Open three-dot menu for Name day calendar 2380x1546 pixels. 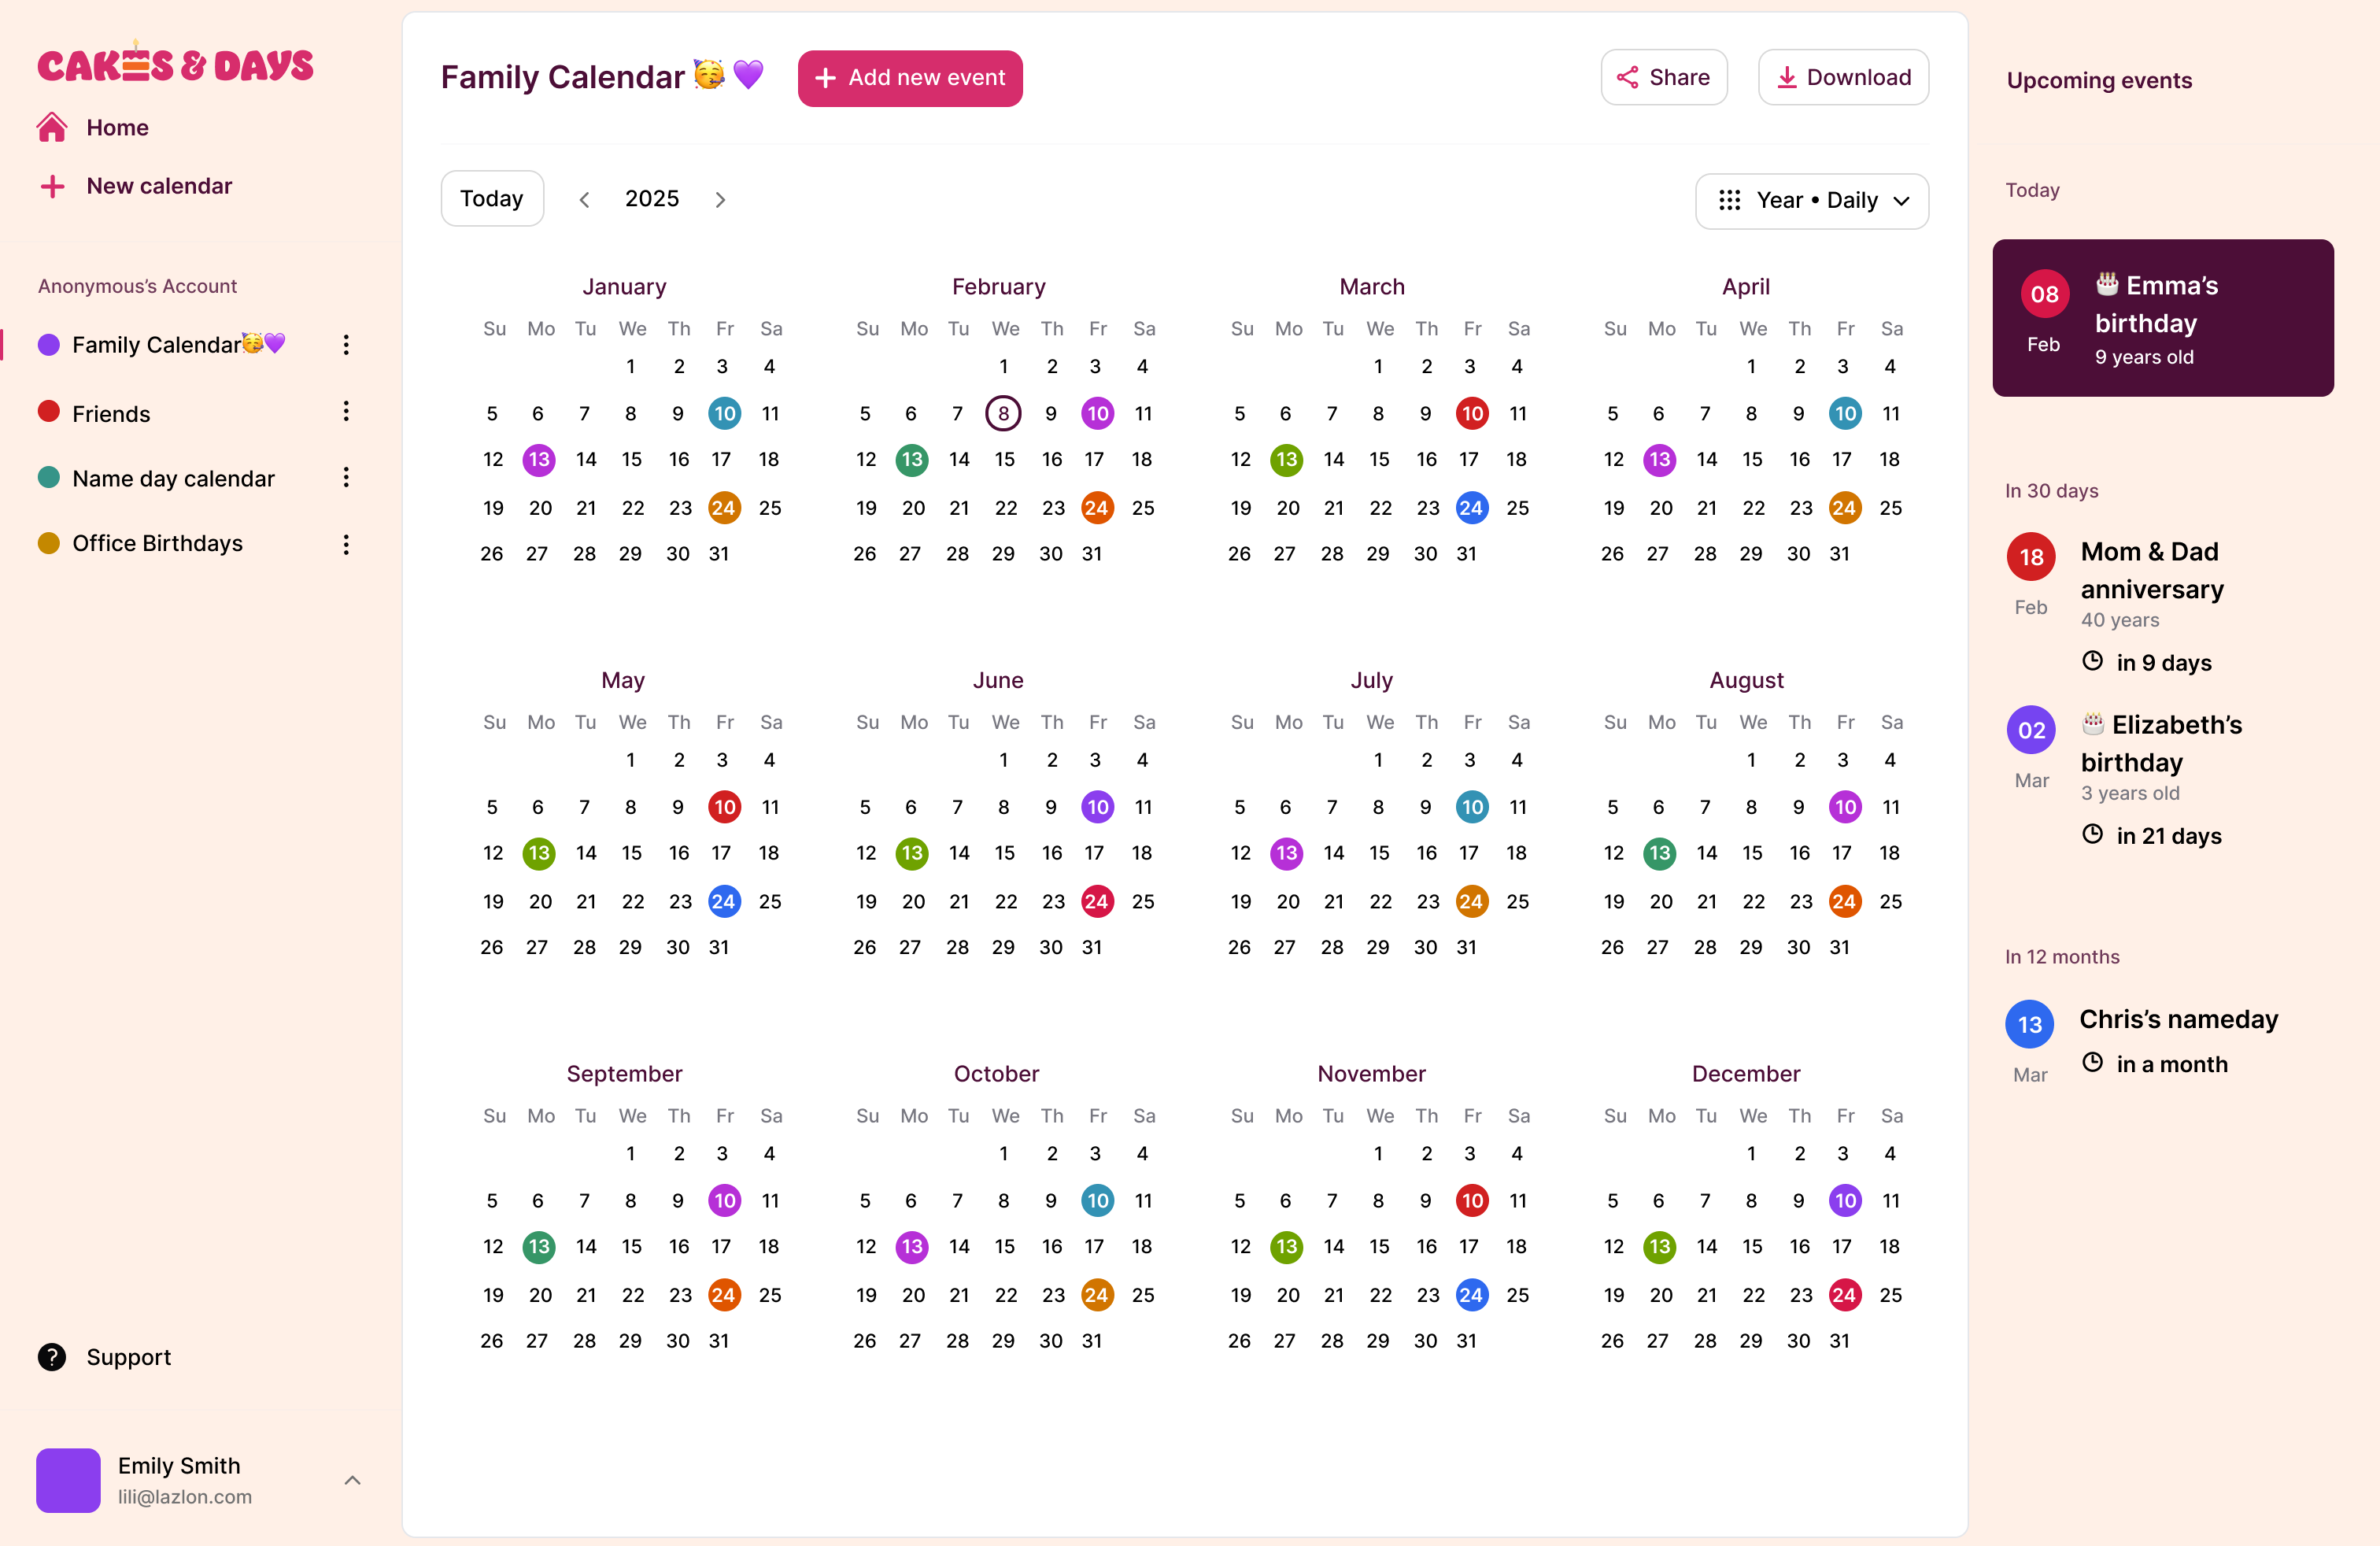point(346,478)
